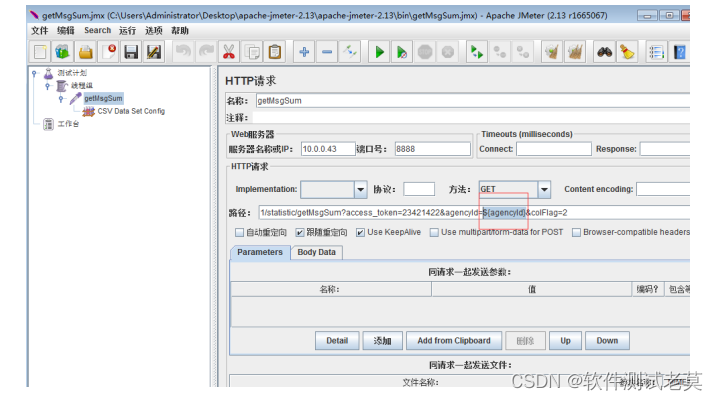Viewport: 718px width, 401px height.
Task: Collapse the getMsgSum tree node handle
Action: (x=61, y=98)
